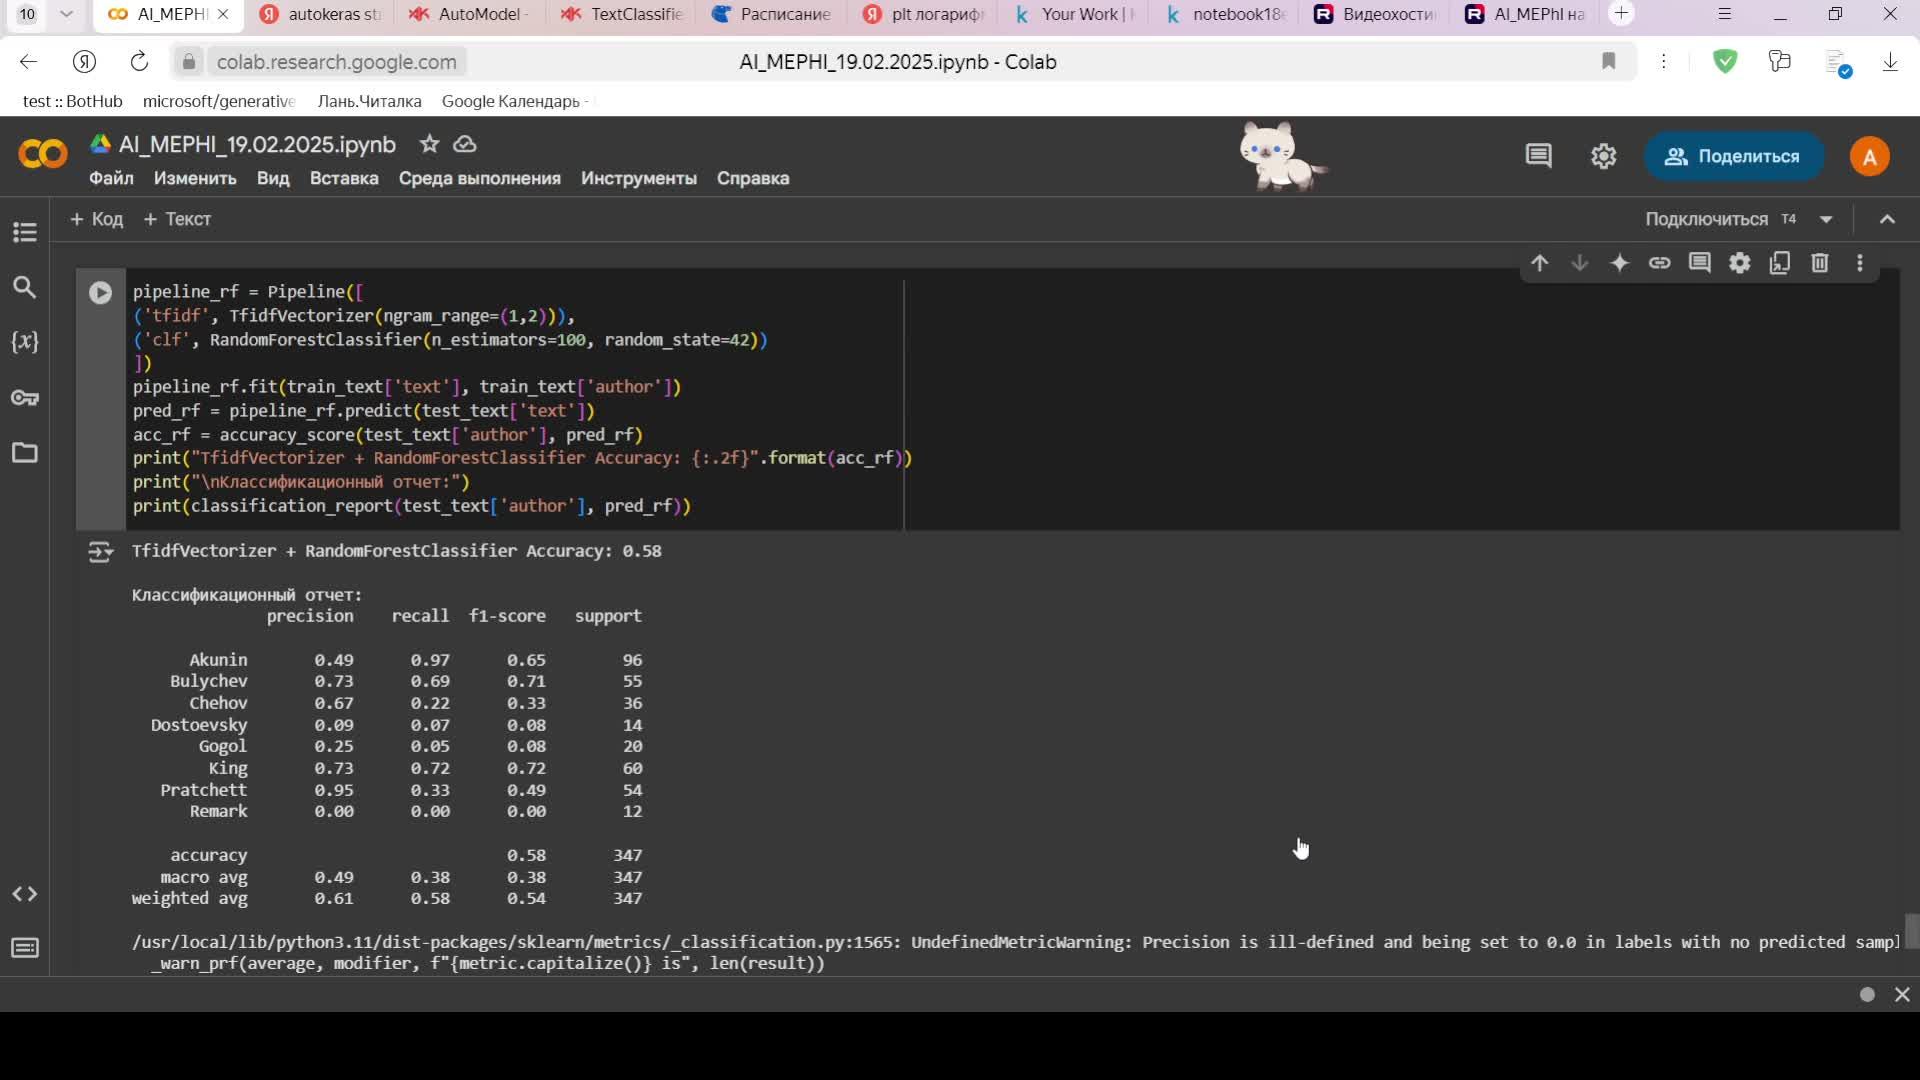Open cell more-options three-dot menu
Image resolution: width=1920 pixels, height=1080 pixels.
[1860, 263]
